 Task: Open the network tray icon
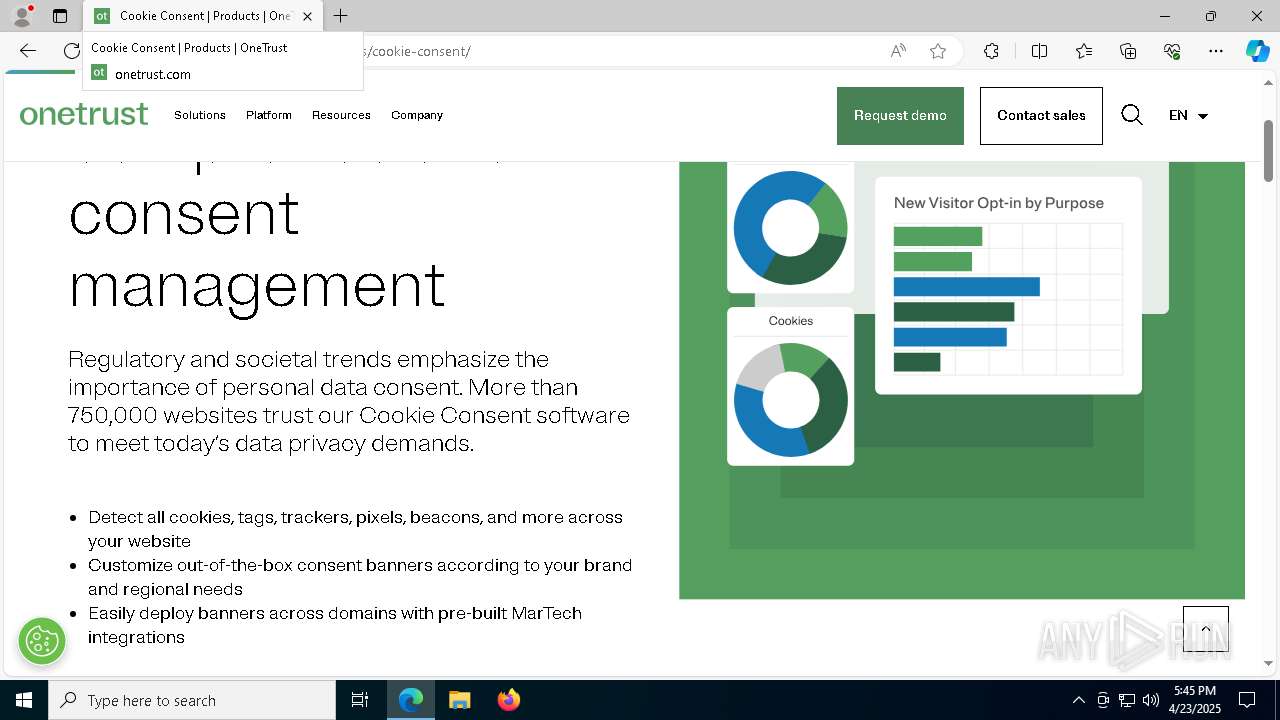coord(1127,700)
